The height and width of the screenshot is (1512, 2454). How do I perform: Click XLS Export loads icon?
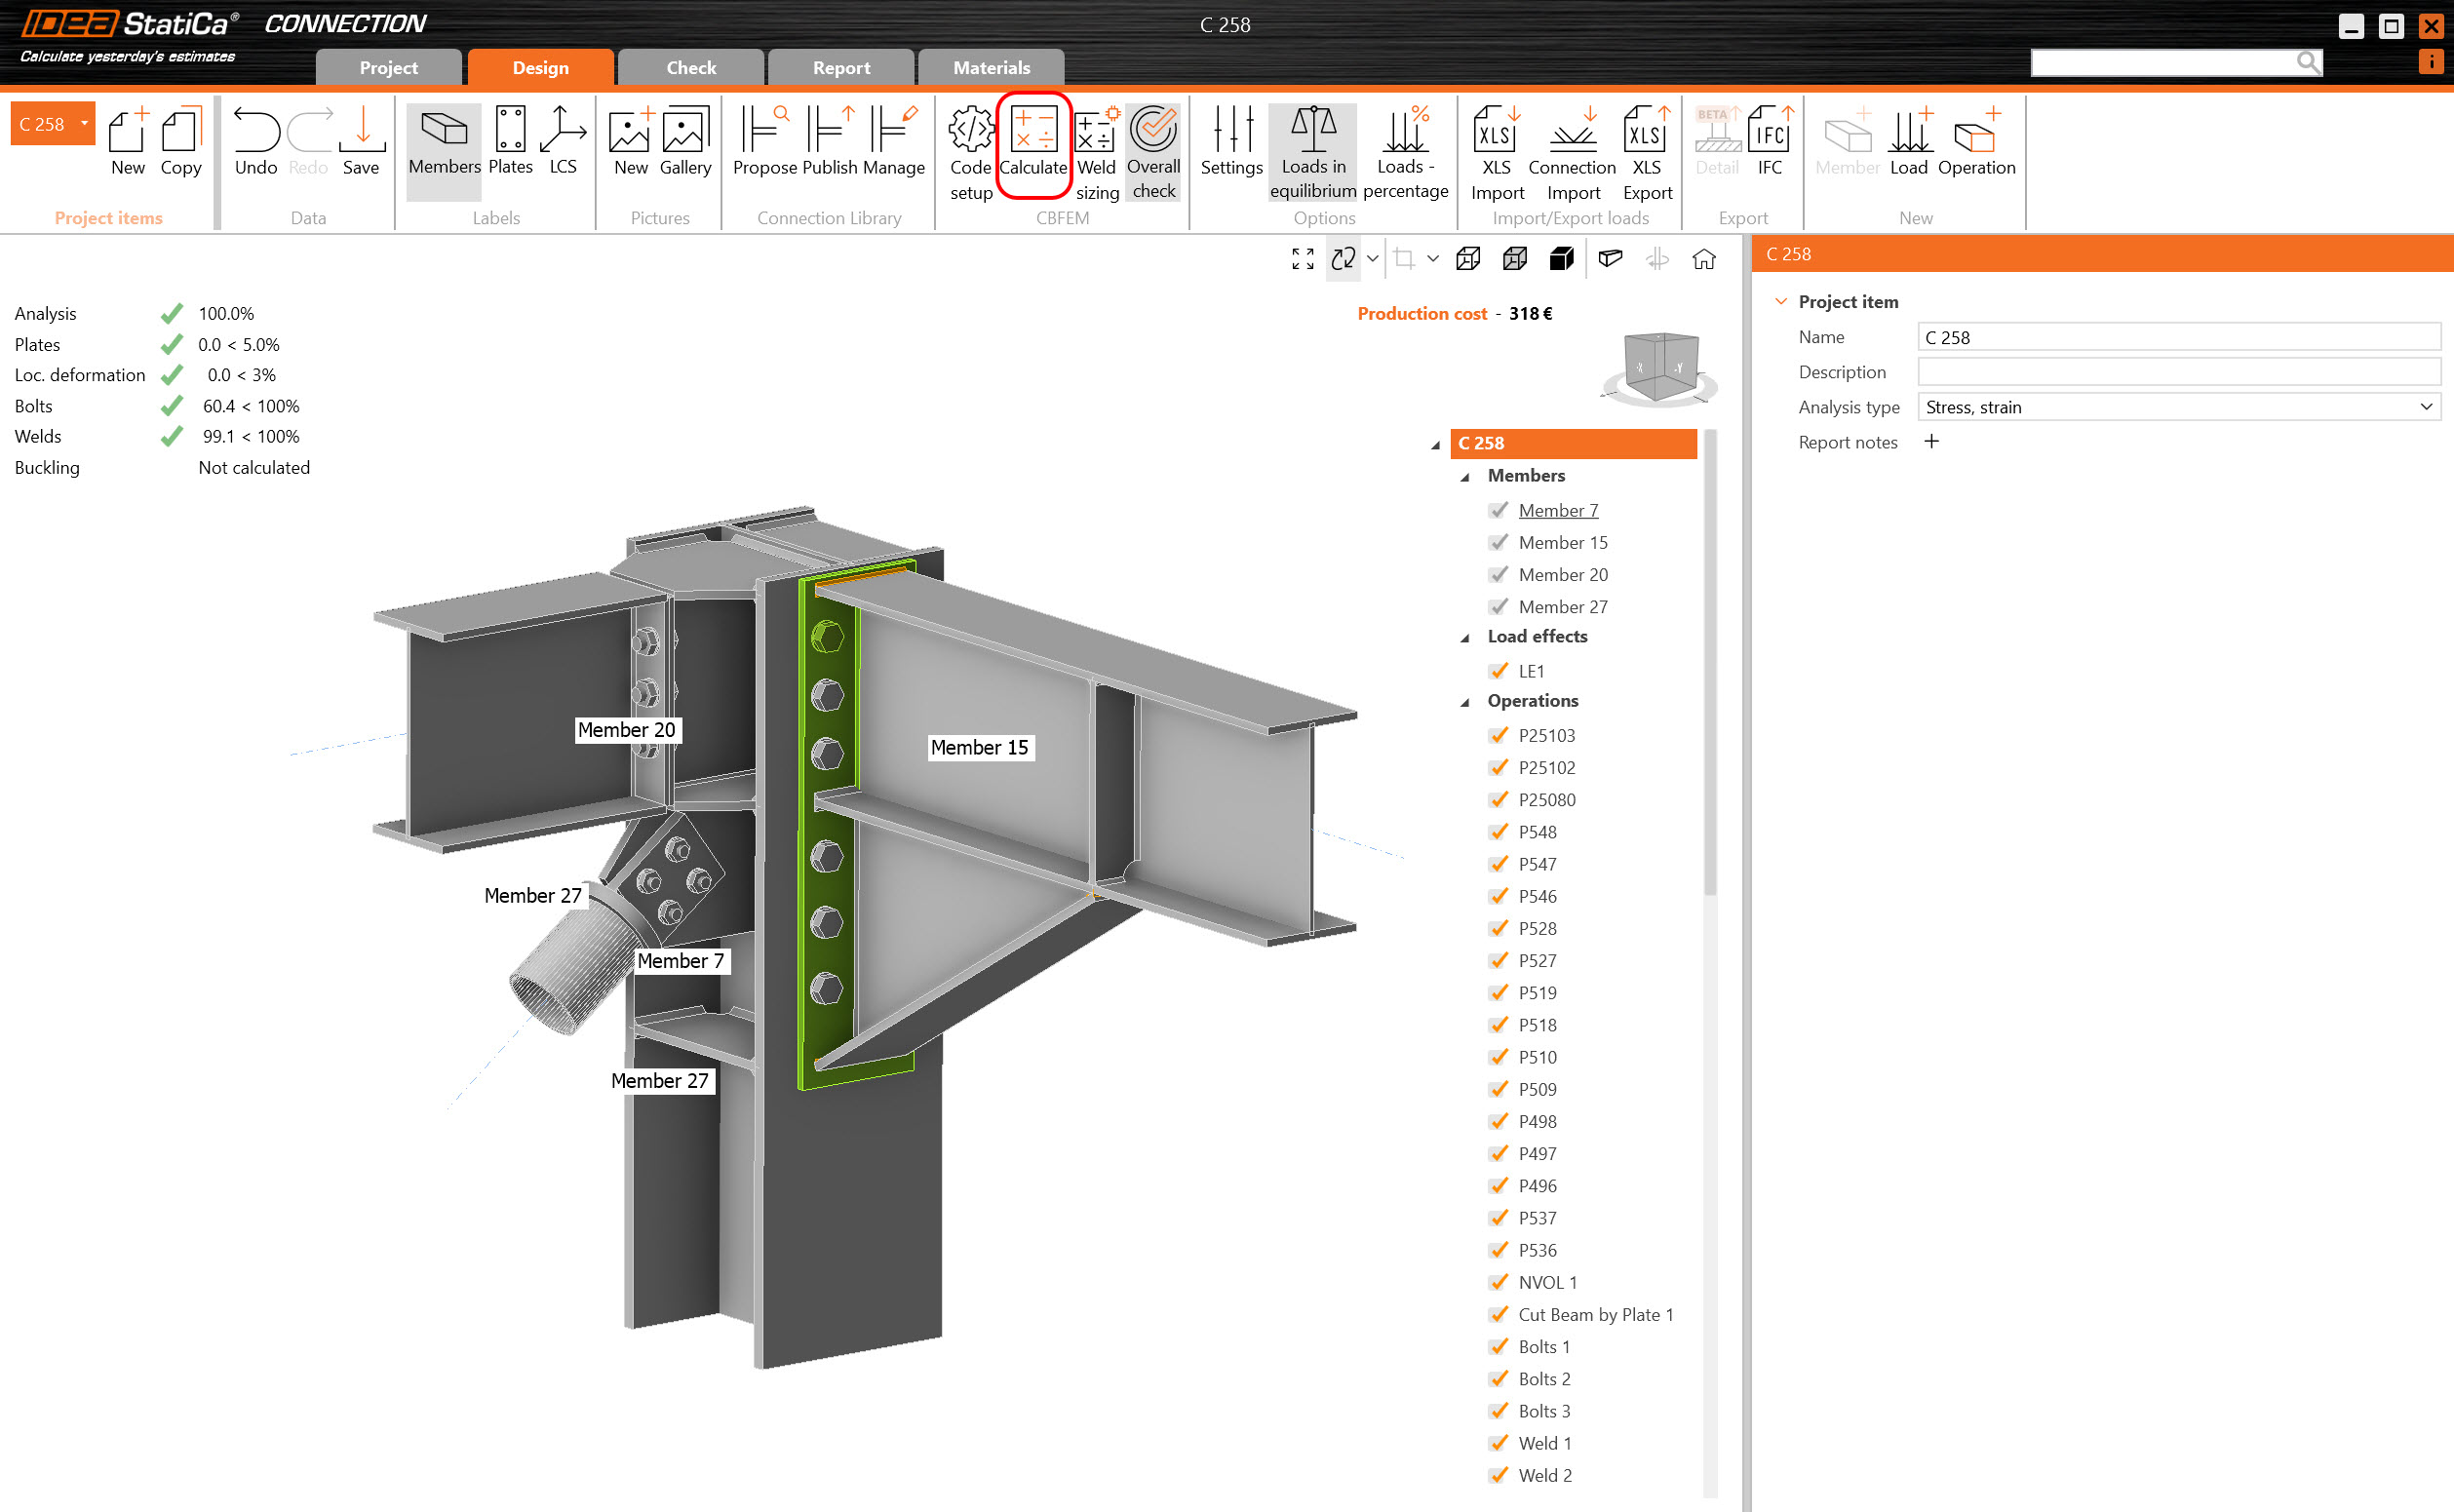coord(1646,150)
